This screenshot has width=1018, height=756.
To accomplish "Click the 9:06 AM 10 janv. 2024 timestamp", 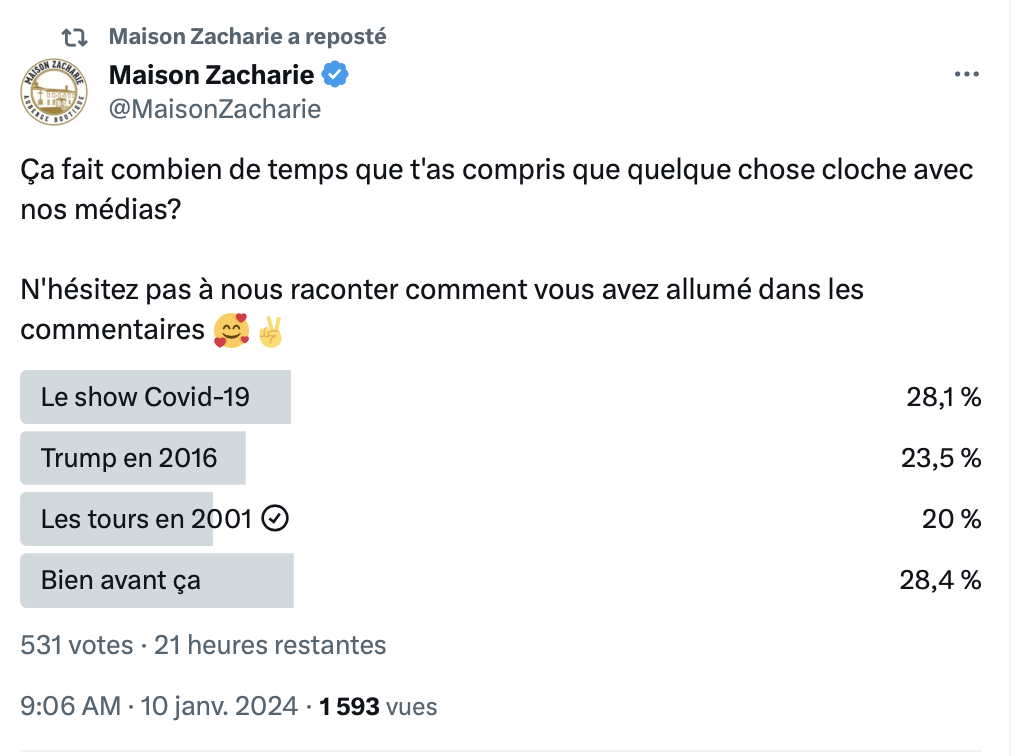I will (x=159, y=706).
